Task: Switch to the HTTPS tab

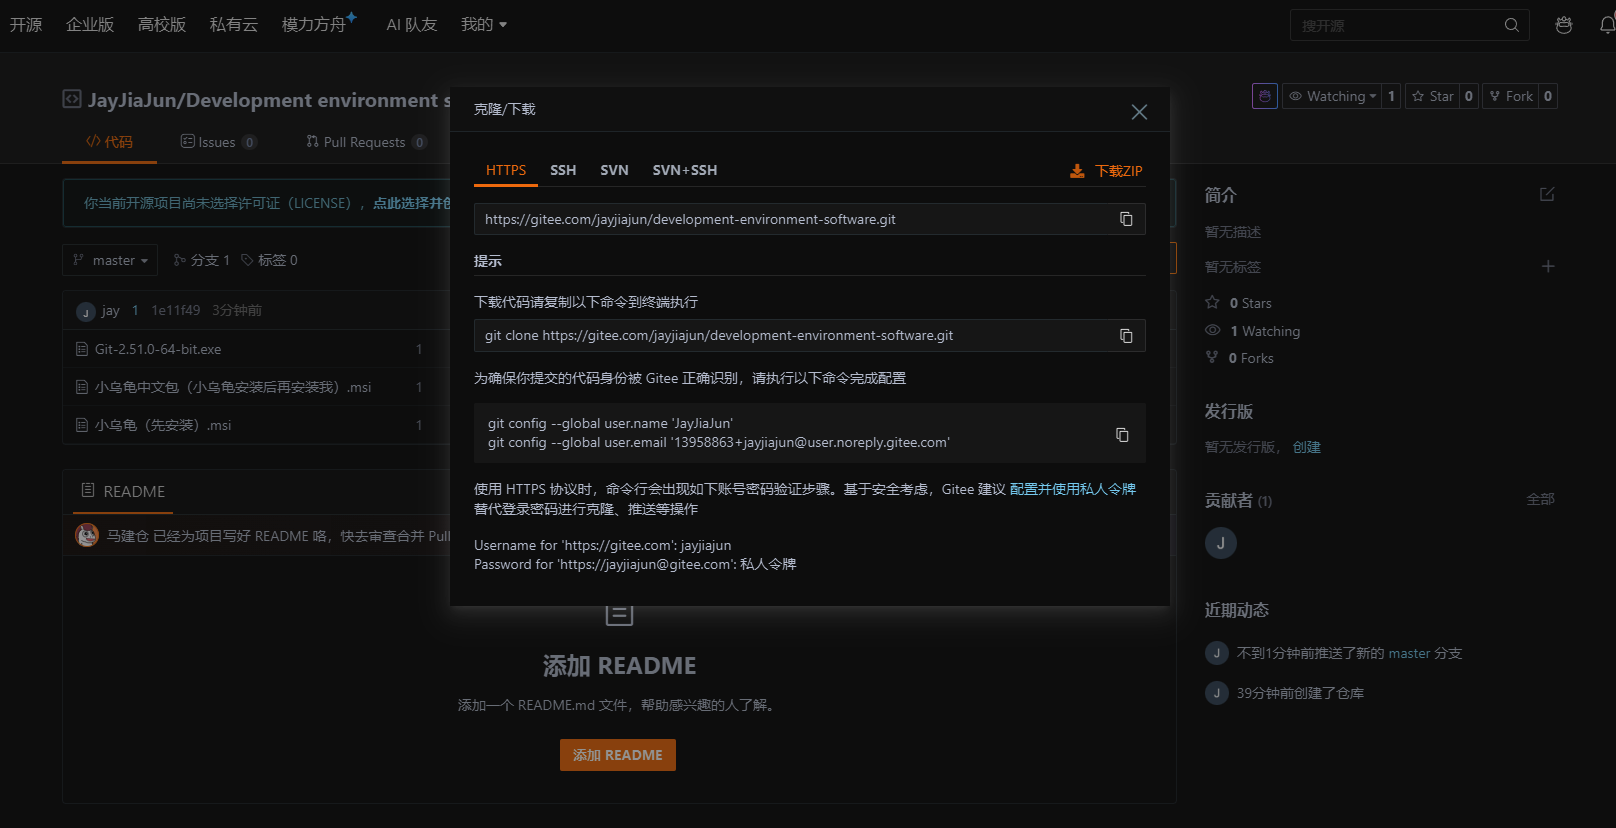Action: [x=506, y=170]
